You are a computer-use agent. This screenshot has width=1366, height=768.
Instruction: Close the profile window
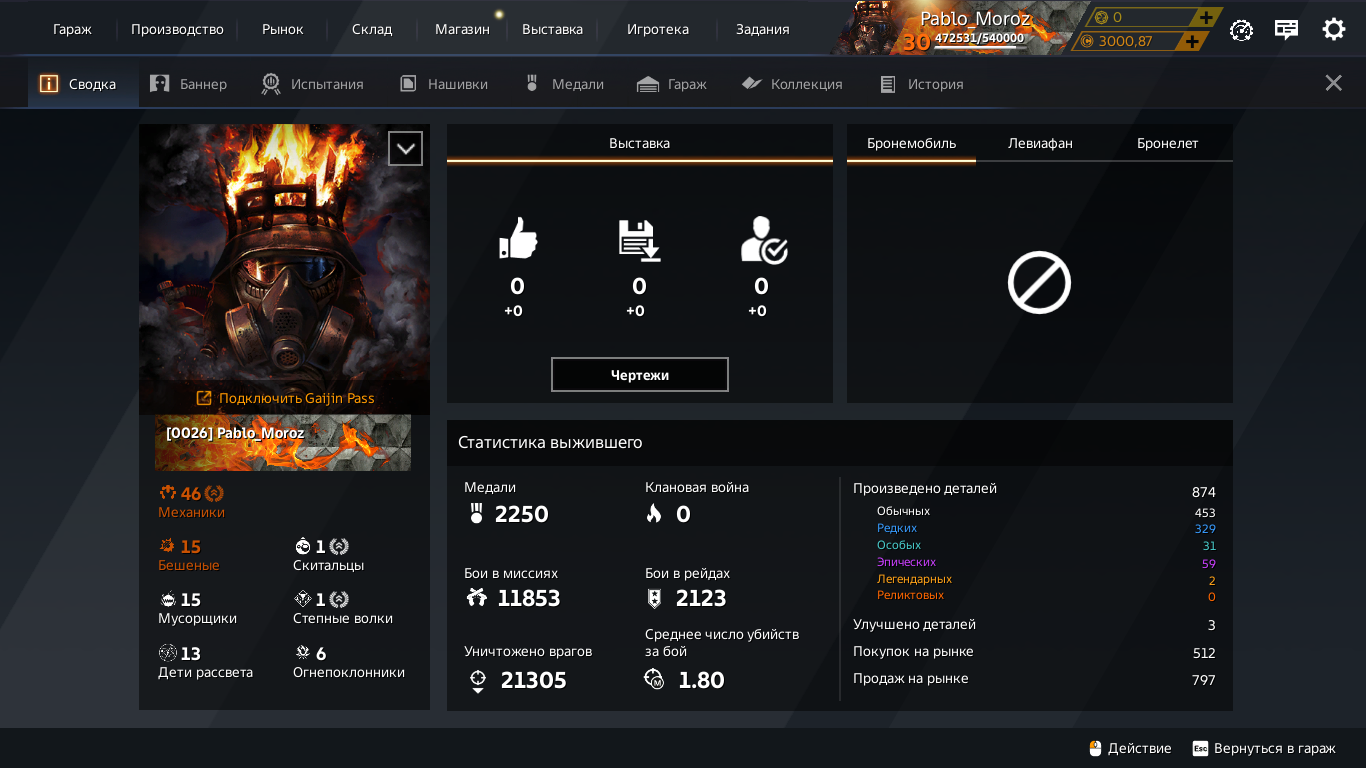1333,83
